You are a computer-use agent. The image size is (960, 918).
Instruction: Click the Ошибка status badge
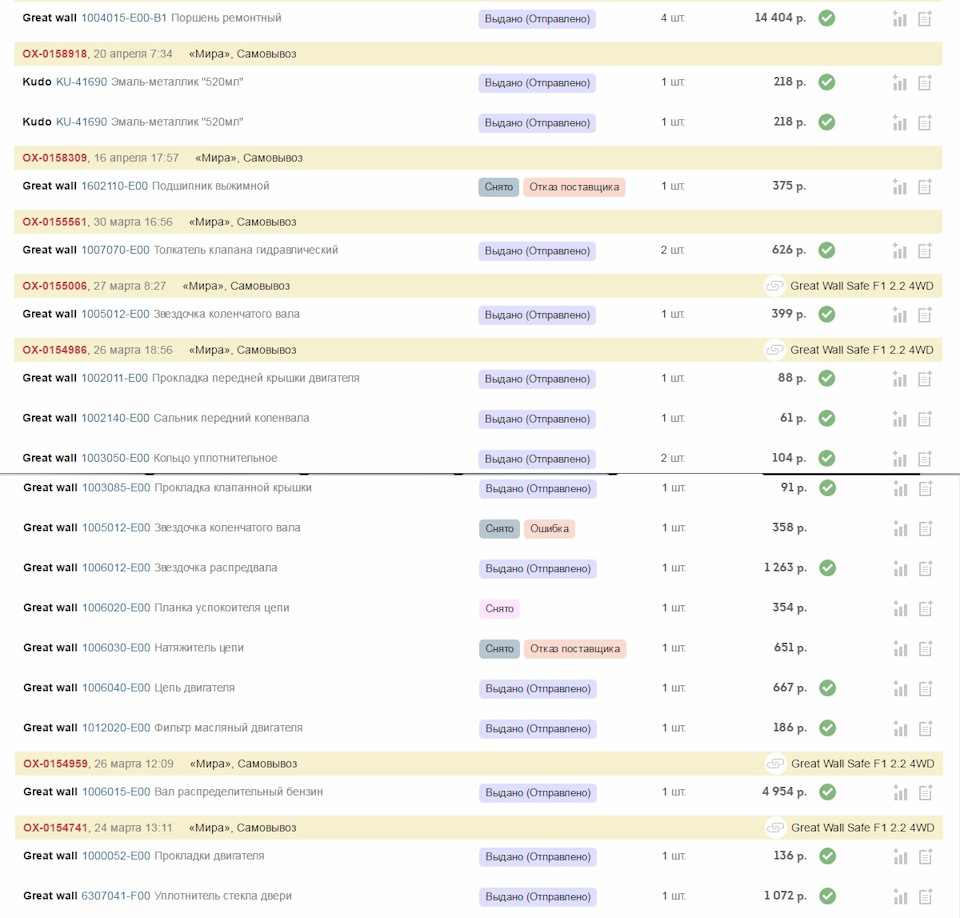tap(549, 529)
